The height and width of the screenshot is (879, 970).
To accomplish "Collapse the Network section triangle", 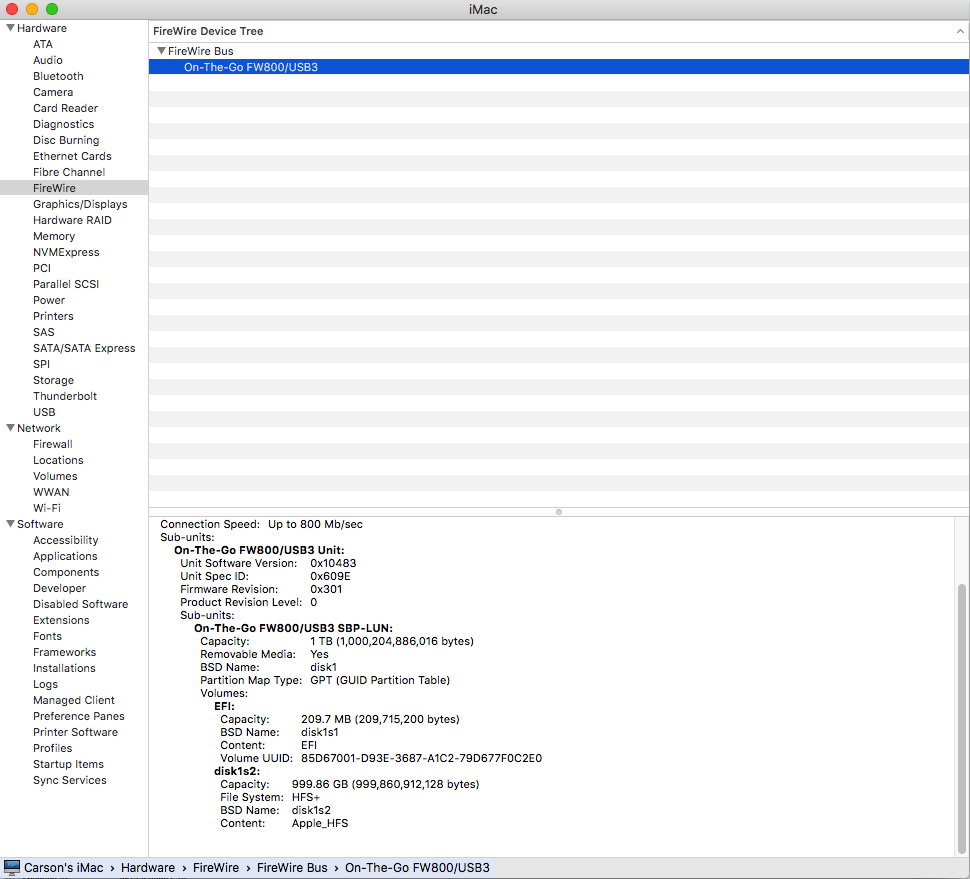I will (x=10, y=428).
